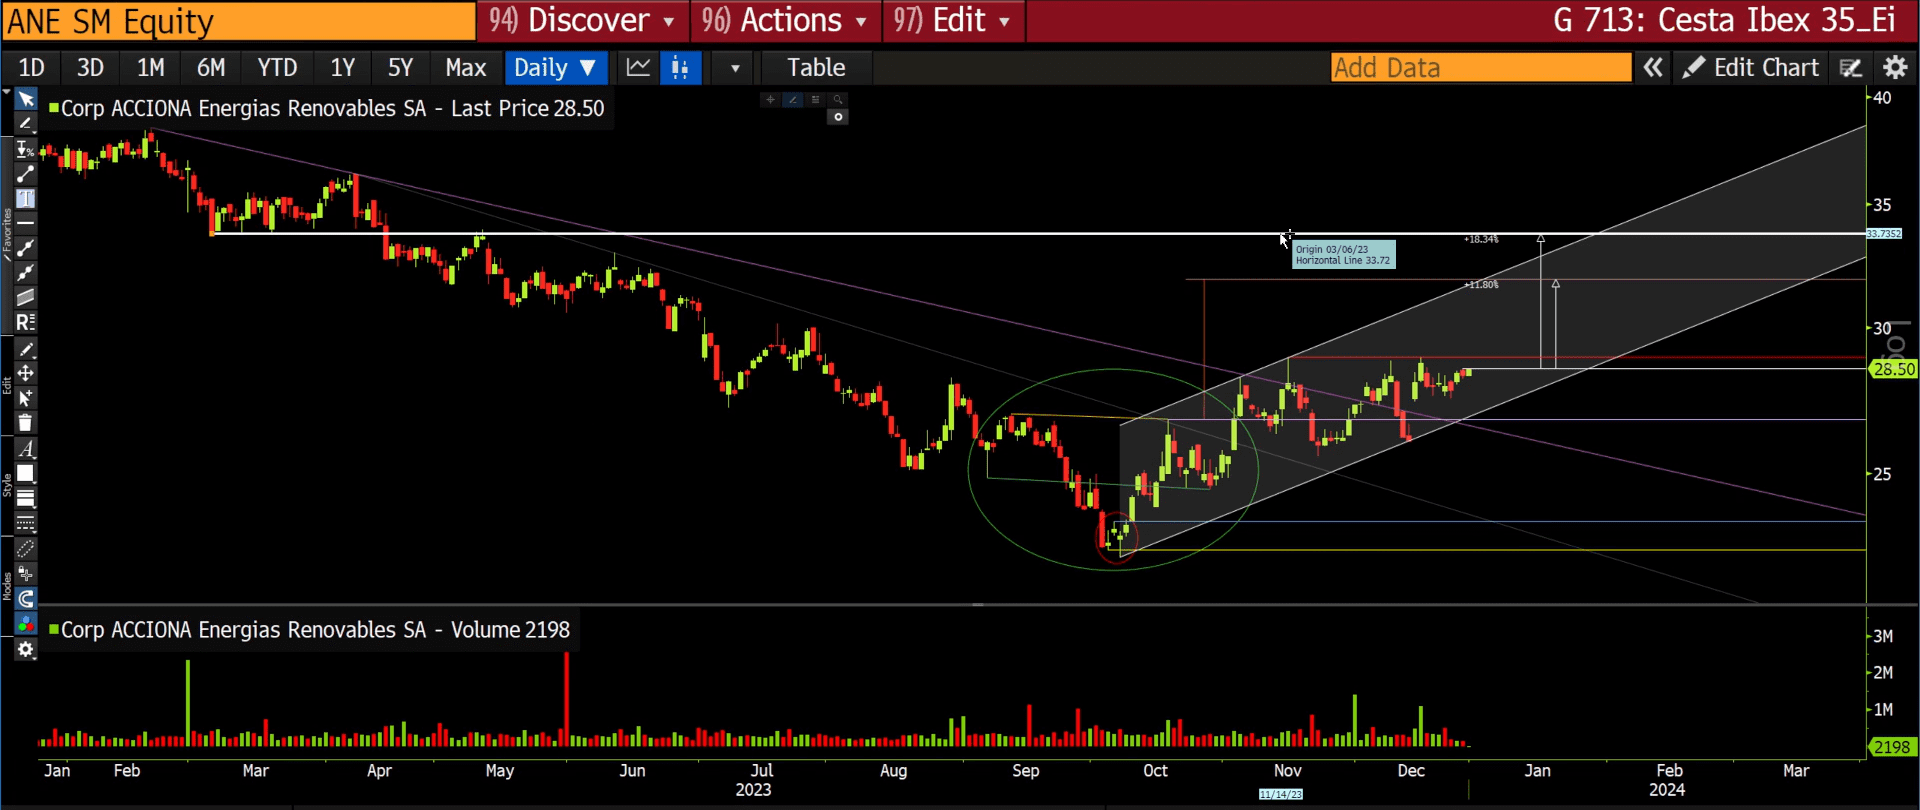Activate the text annotation tool
Screen dimensions: 1920x810
coord(26,198)
